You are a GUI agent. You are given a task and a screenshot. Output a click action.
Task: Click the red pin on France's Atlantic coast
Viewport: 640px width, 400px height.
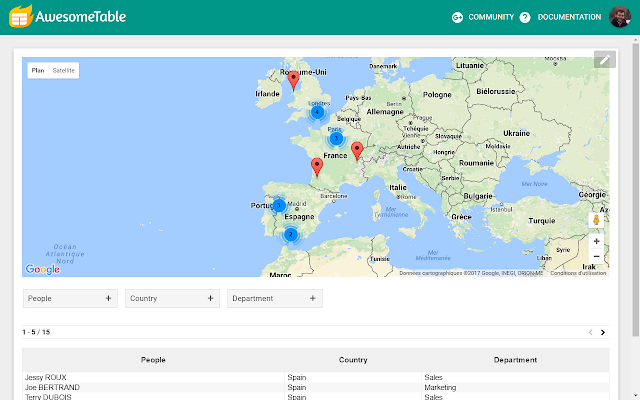pyautogui.click(x=317, y=167)
